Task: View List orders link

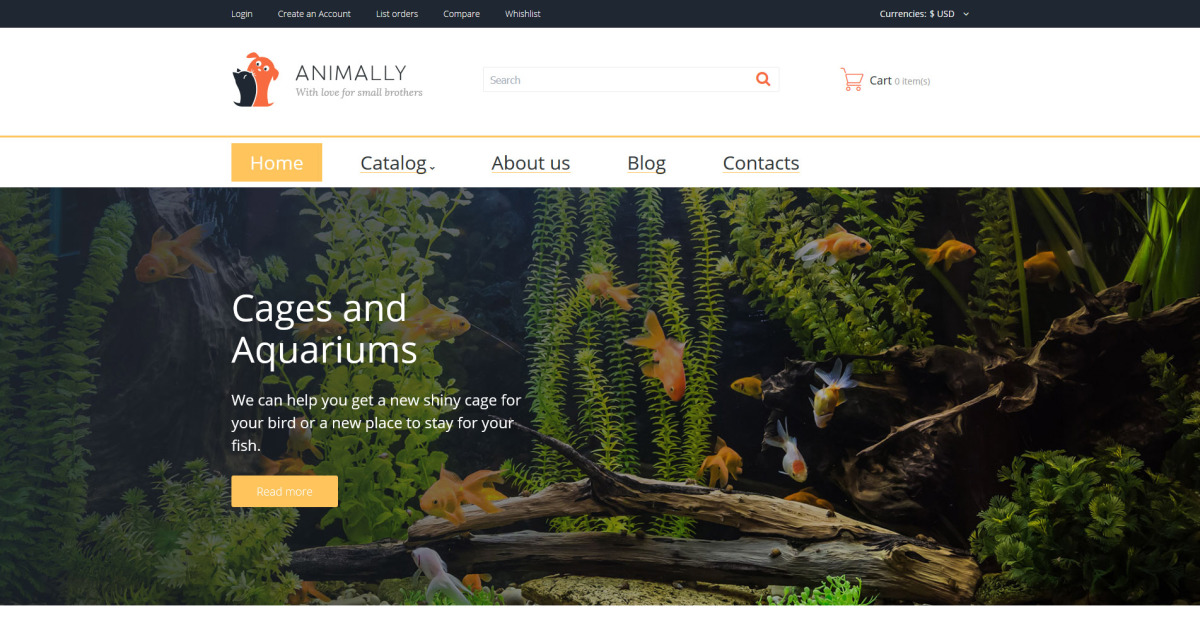Action: tap(397, 14)
